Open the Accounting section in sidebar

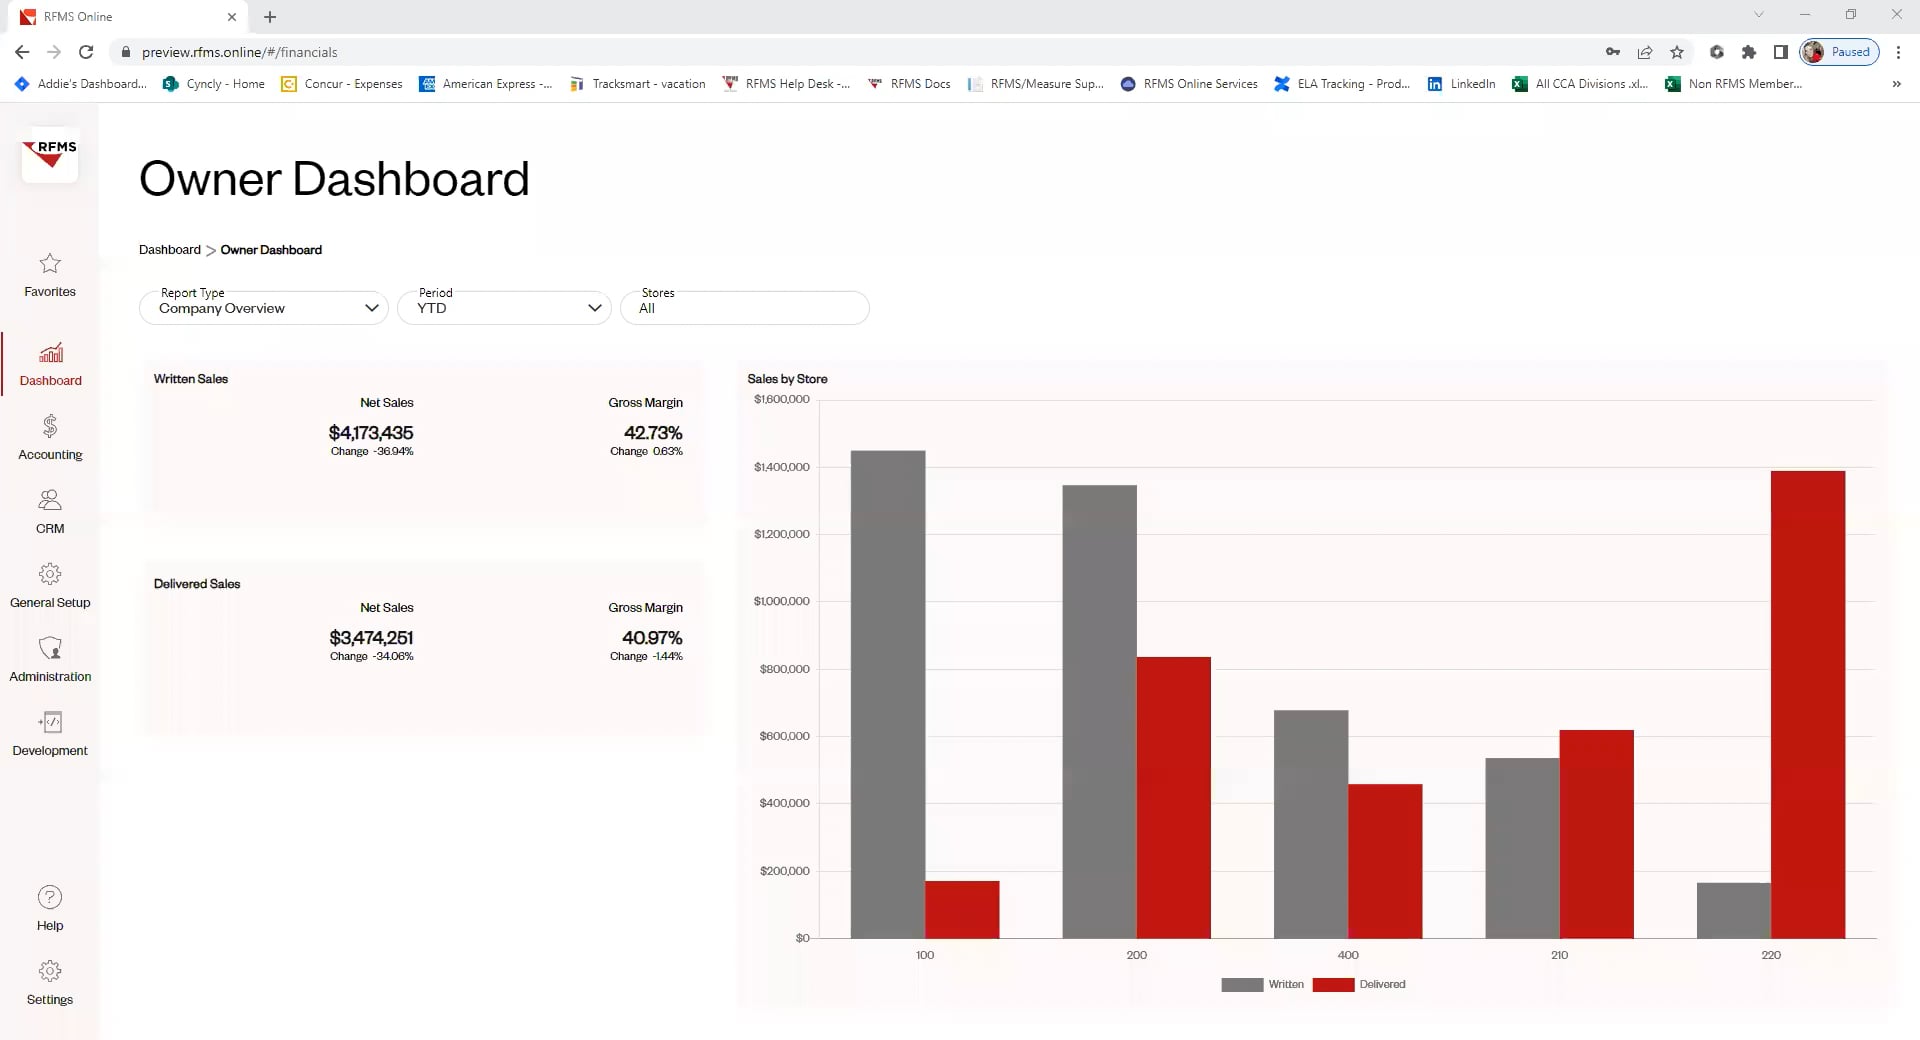(50, 437)
